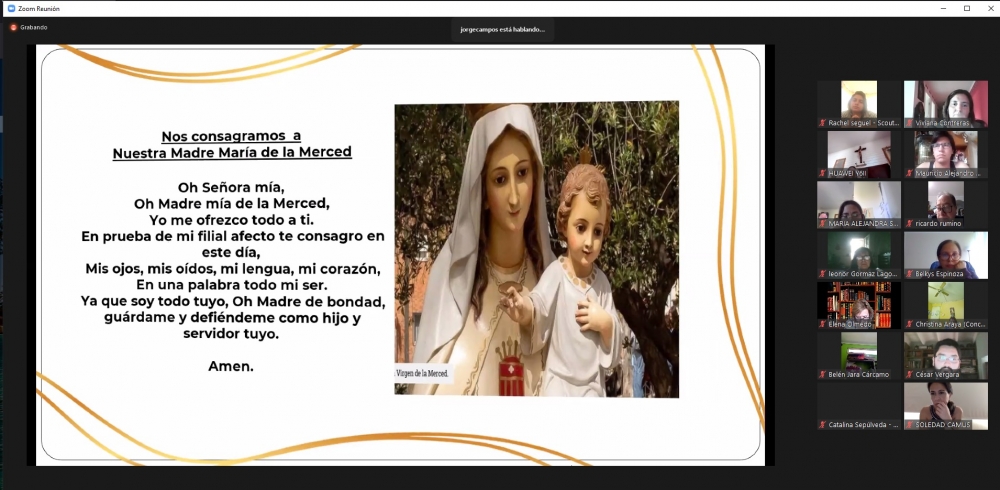Select Catalina Sepúlveda's blank video tile
The image size is (1000, 490).
click(859, 401)
